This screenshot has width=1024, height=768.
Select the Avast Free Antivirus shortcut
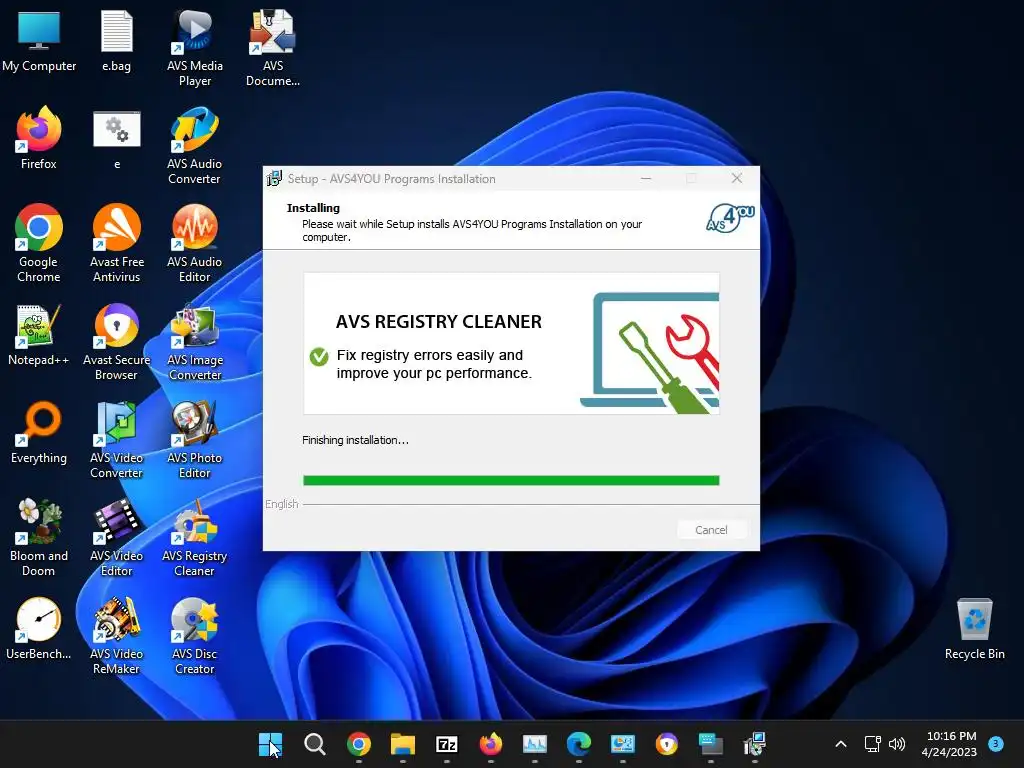click(116, 244)
